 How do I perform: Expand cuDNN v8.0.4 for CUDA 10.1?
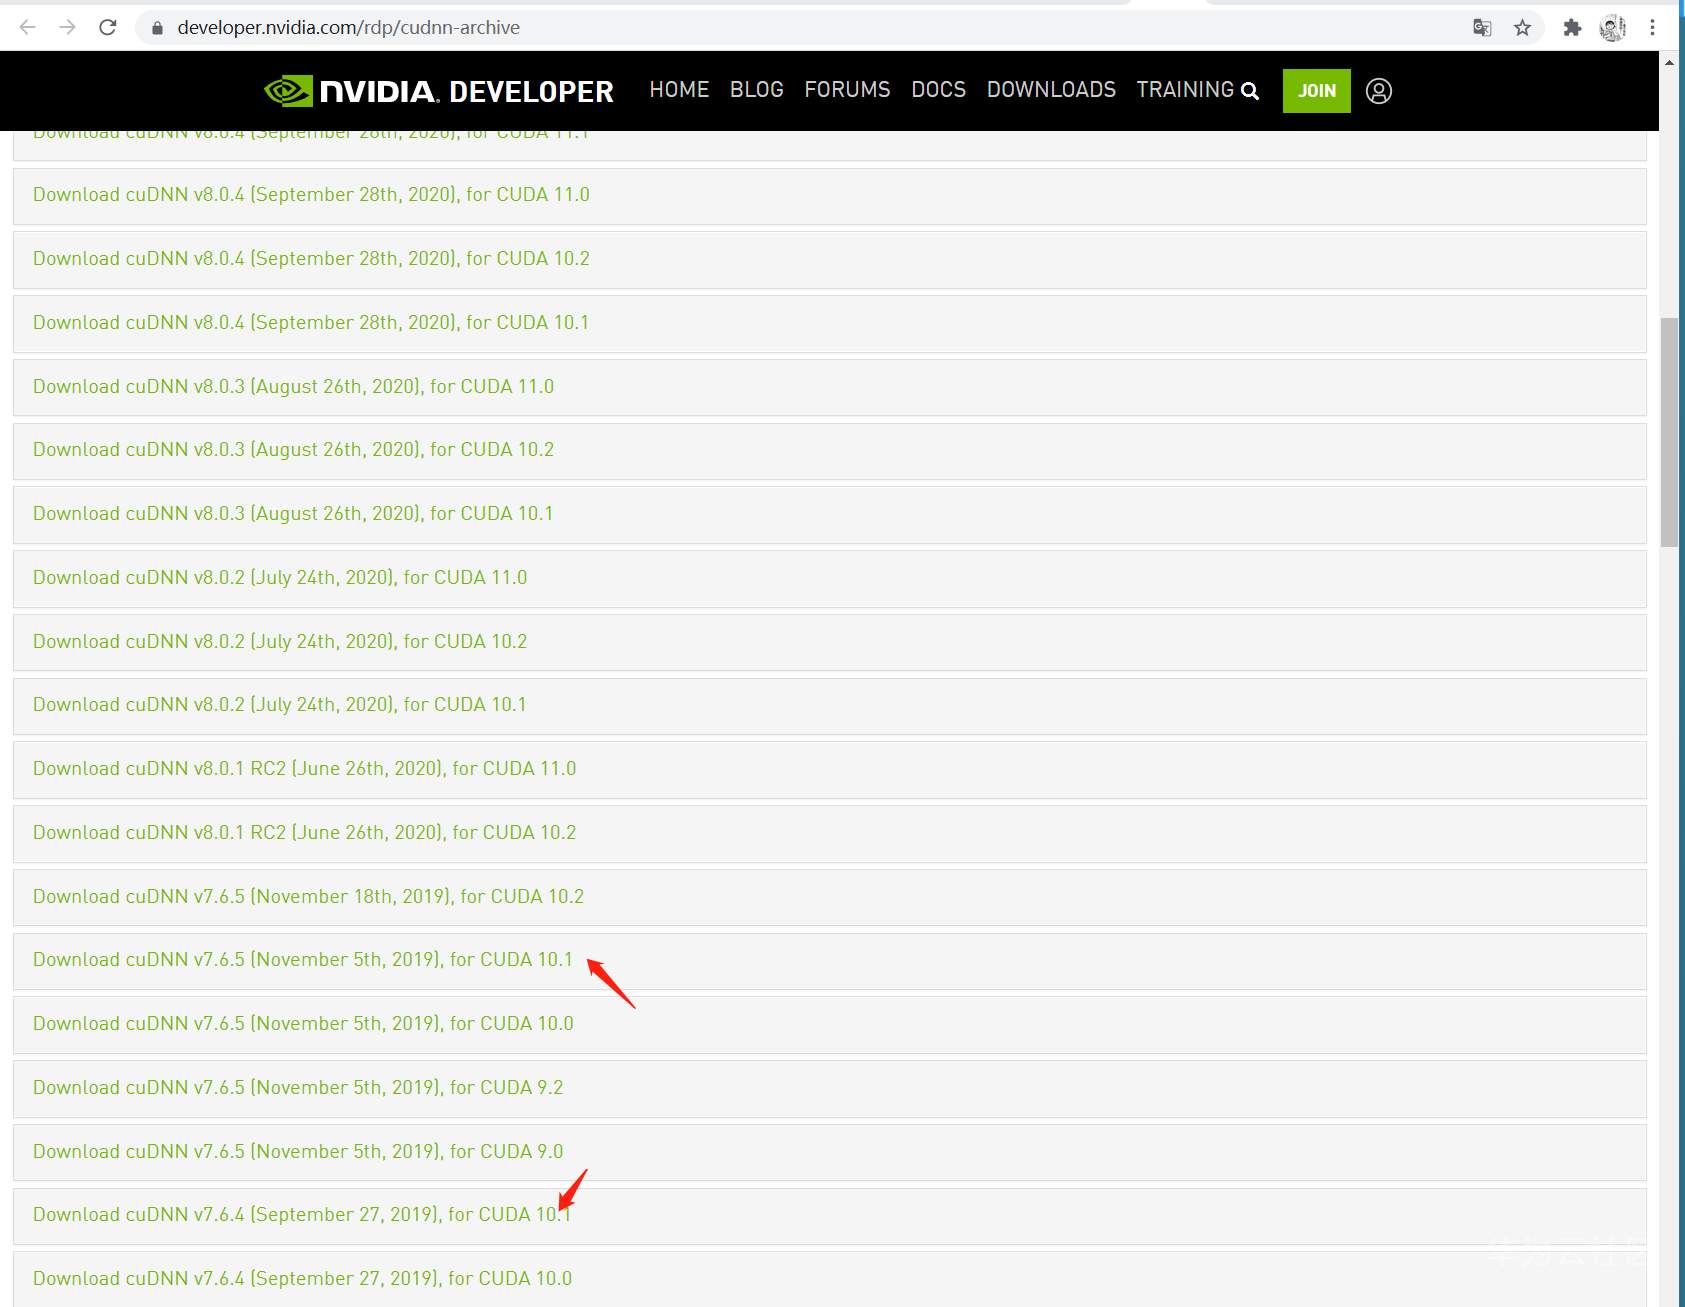click(830, 324)
